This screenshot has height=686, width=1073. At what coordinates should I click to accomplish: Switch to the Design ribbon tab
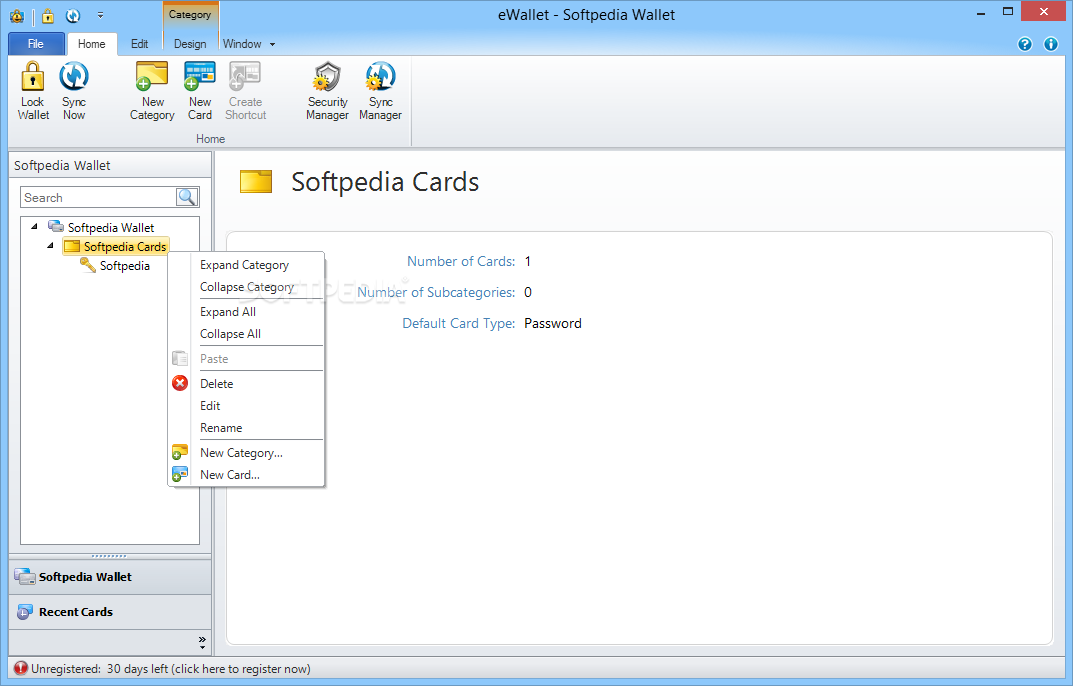pos(190,44)
